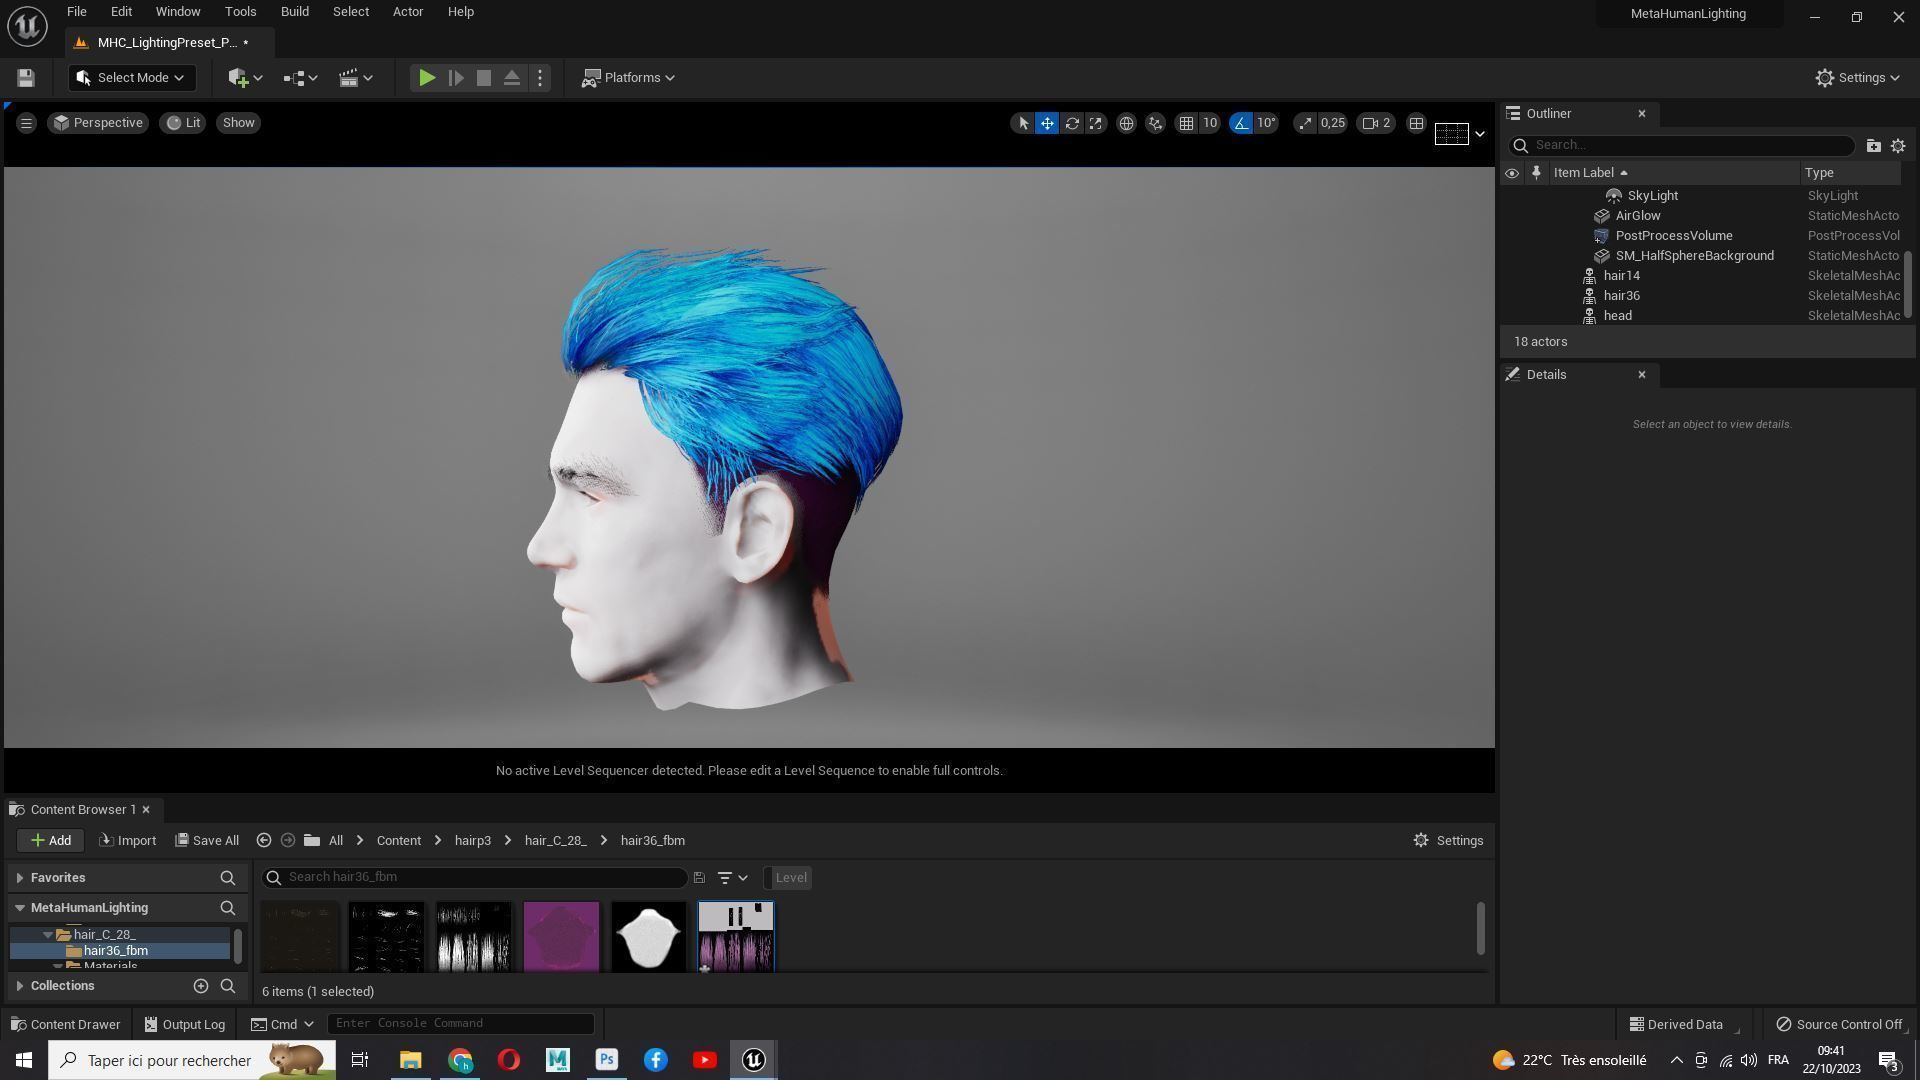Expand the Collections section

click(20, 986)
